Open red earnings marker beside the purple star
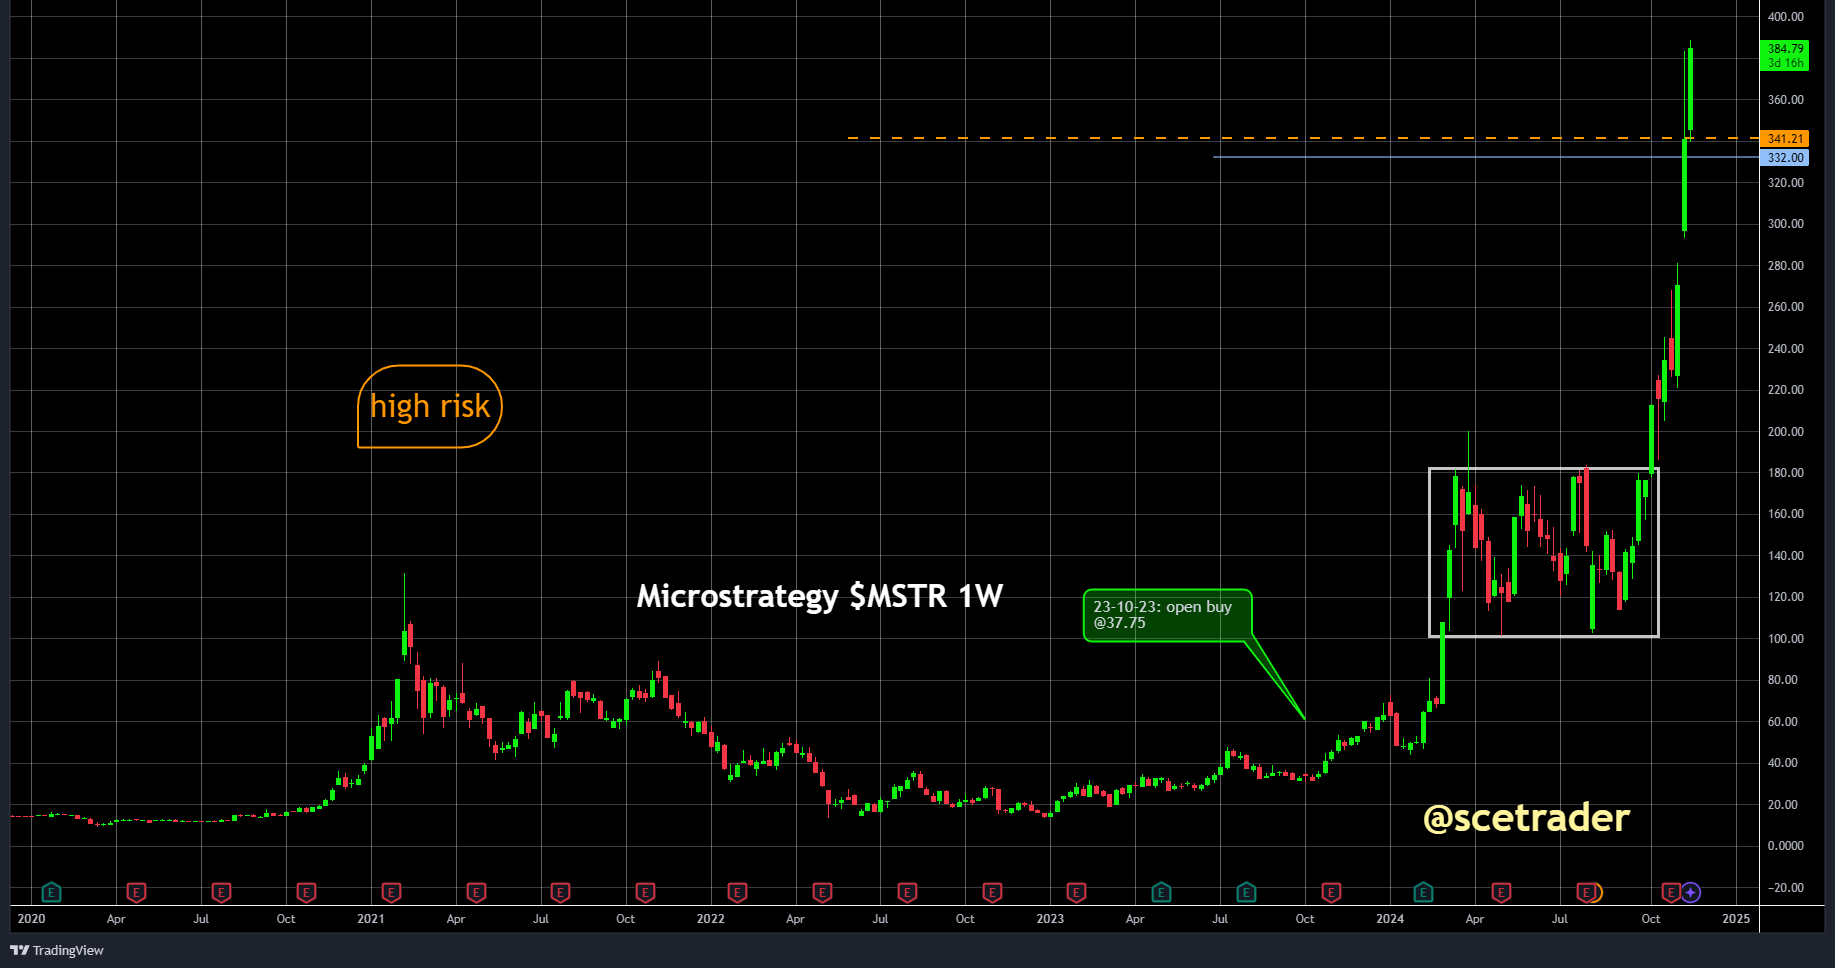This screenshot has height=968, width=1835. [x=1670, y=892]
